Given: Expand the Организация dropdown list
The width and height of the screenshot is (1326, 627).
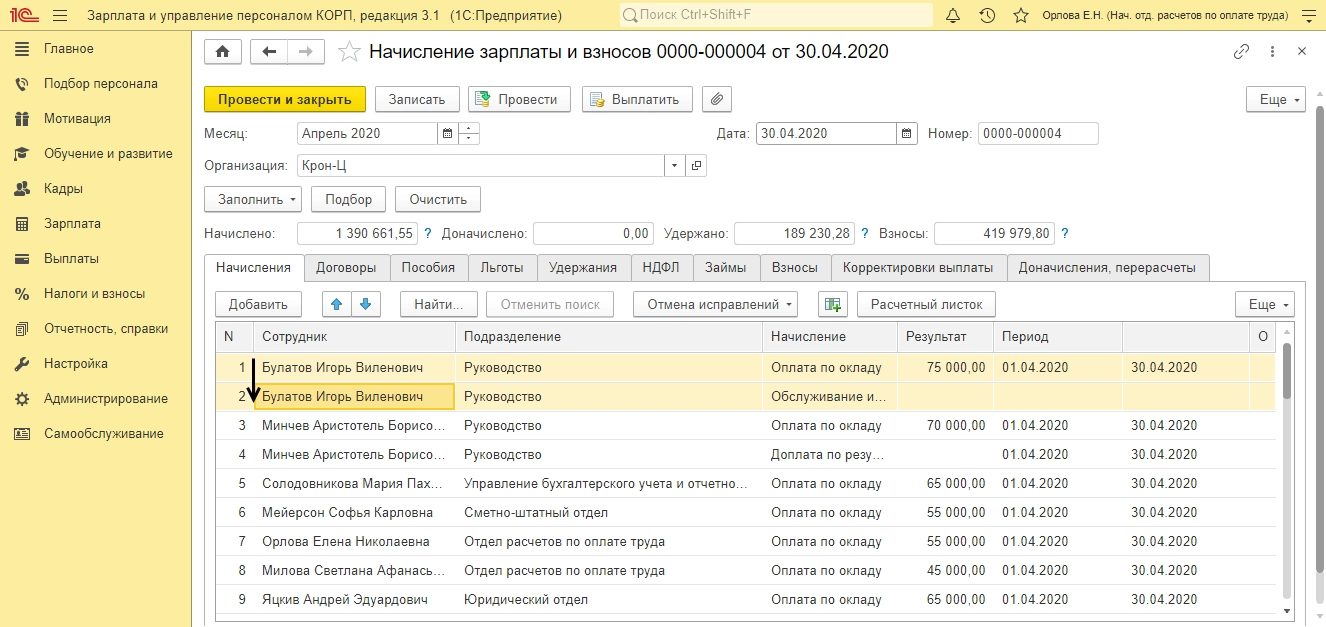Looking at the screenshot, I should coord(675,165).
